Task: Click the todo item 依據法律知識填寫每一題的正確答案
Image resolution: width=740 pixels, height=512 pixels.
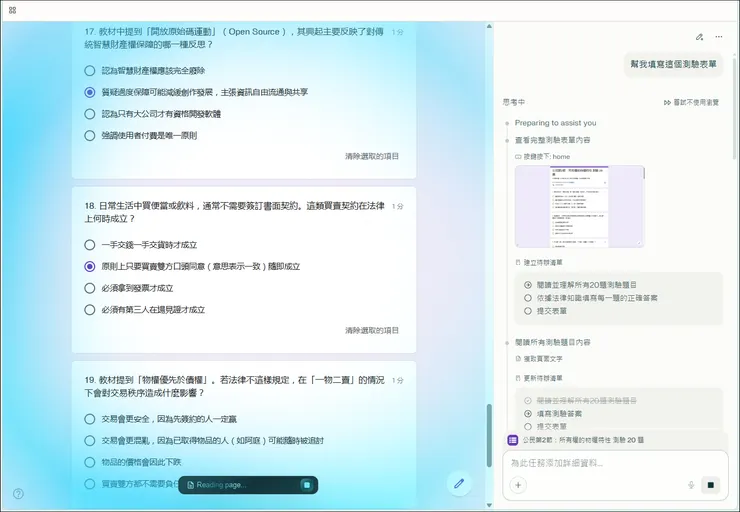Action: pos(597,298)
